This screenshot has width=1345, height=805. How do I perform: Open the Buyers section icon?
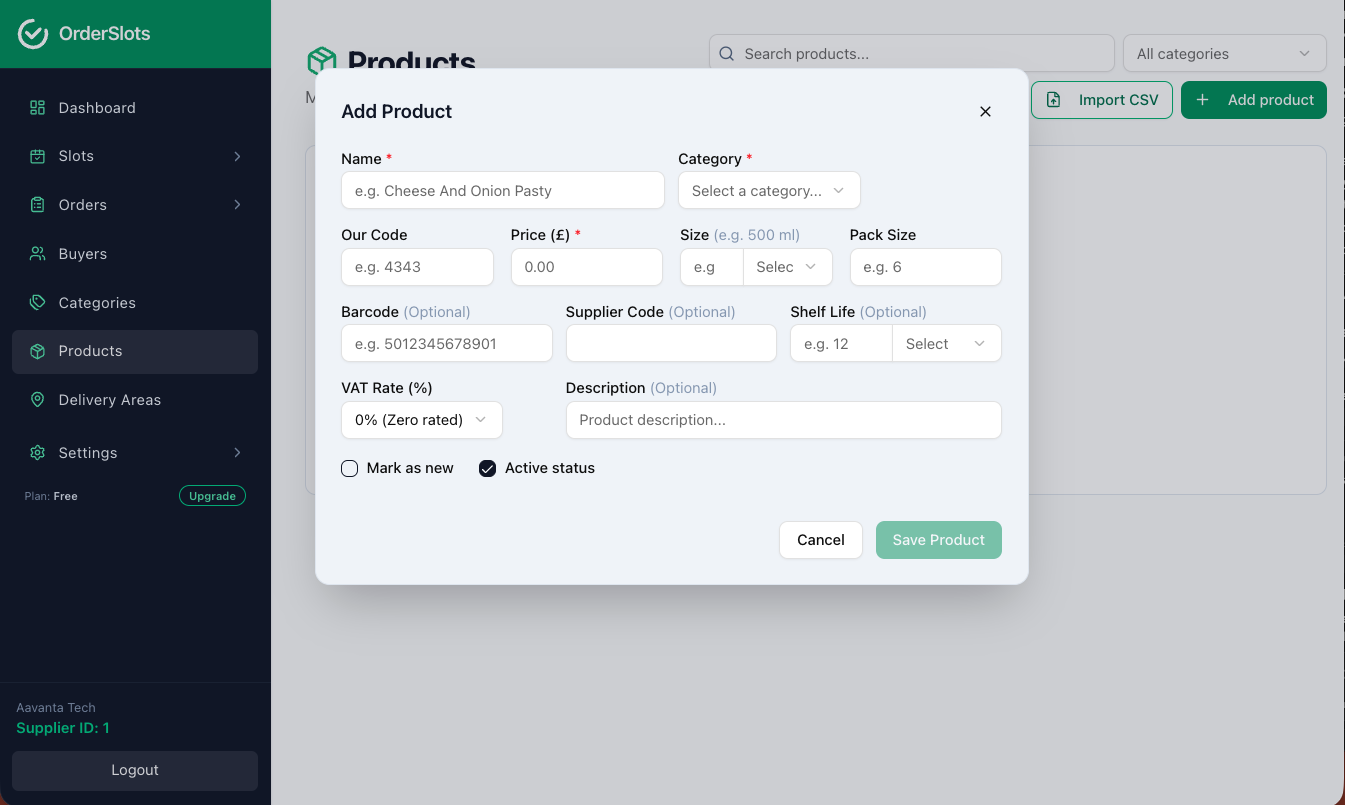pyautogui.click(x=37, y=253)
